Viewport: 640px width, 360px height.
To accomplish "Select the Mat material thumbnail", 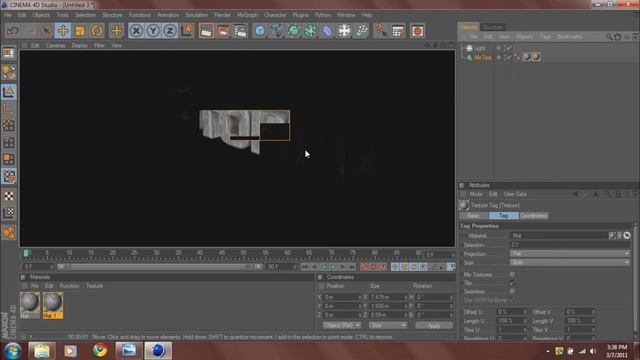I will (x=30, y=304).
